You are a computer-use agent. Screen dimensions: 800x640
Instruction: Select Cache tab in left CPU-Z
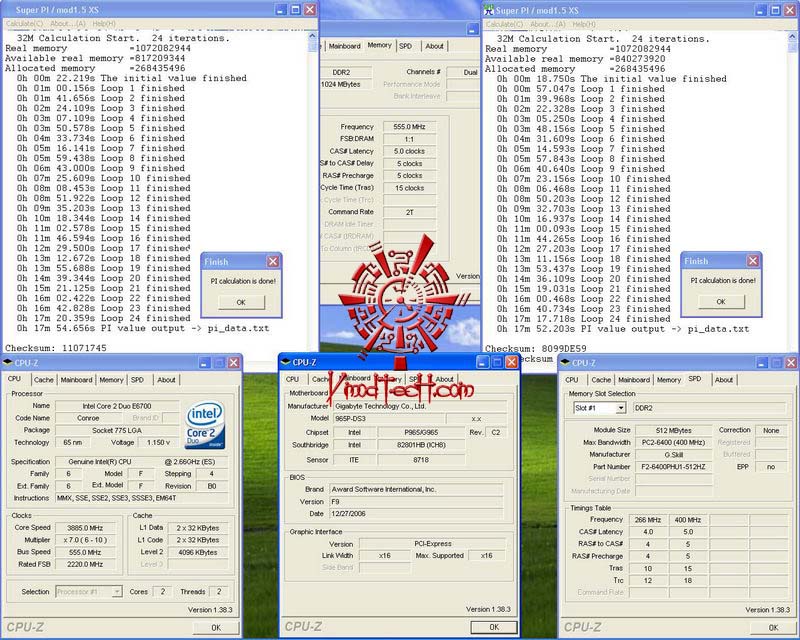coord(43,380)
